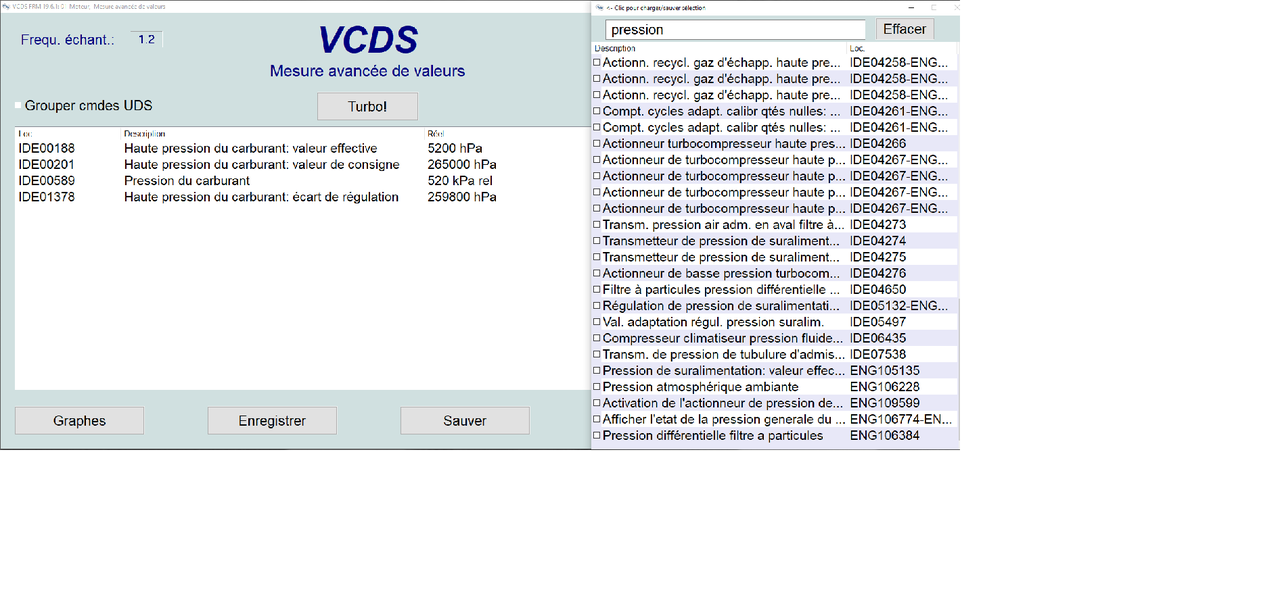Screen dimensions: 1280x600
Task: Tick Val. adaptation régul. pression suralim. checkbox
Action: tap(597, 322)
